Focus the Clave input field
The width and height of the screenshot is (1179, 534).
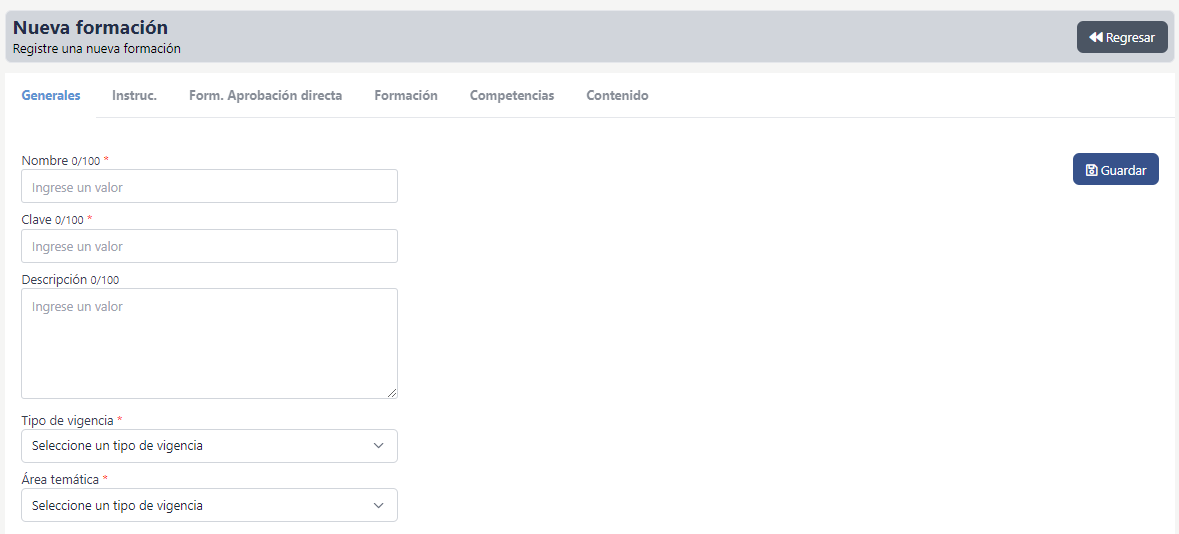209,246
